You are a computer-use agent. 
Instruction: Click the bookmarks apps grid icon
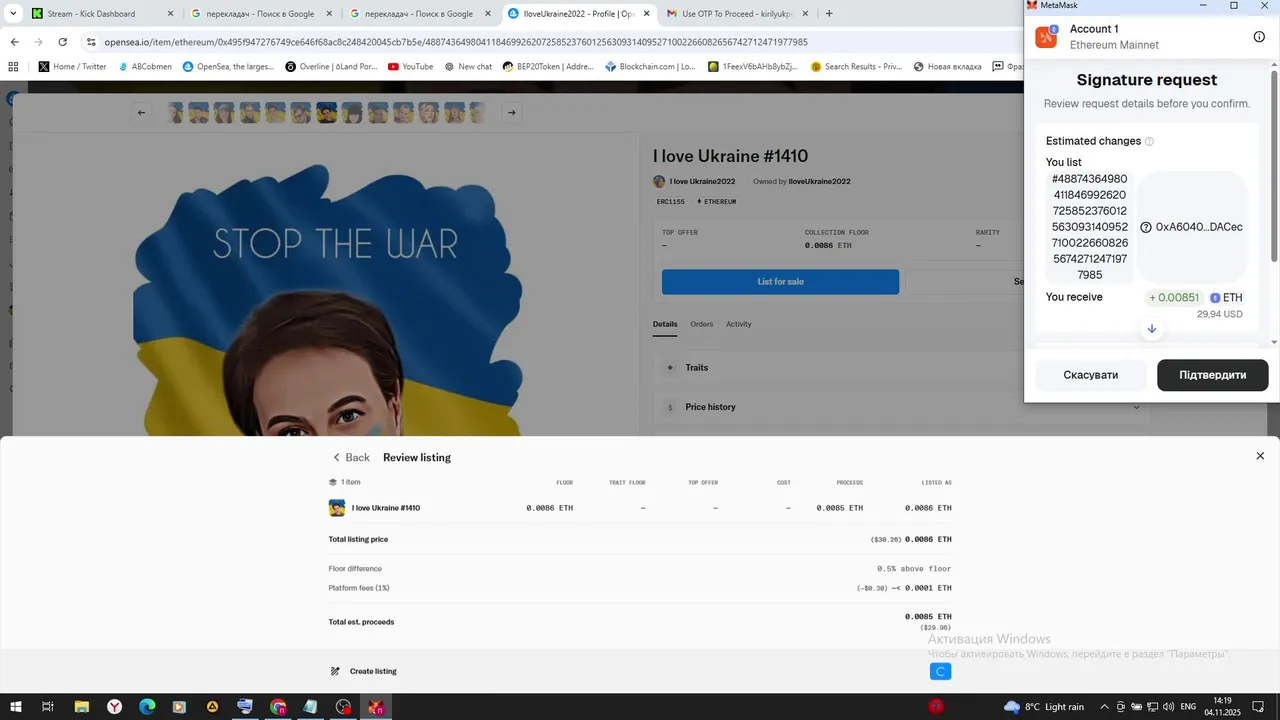point(14,67)
